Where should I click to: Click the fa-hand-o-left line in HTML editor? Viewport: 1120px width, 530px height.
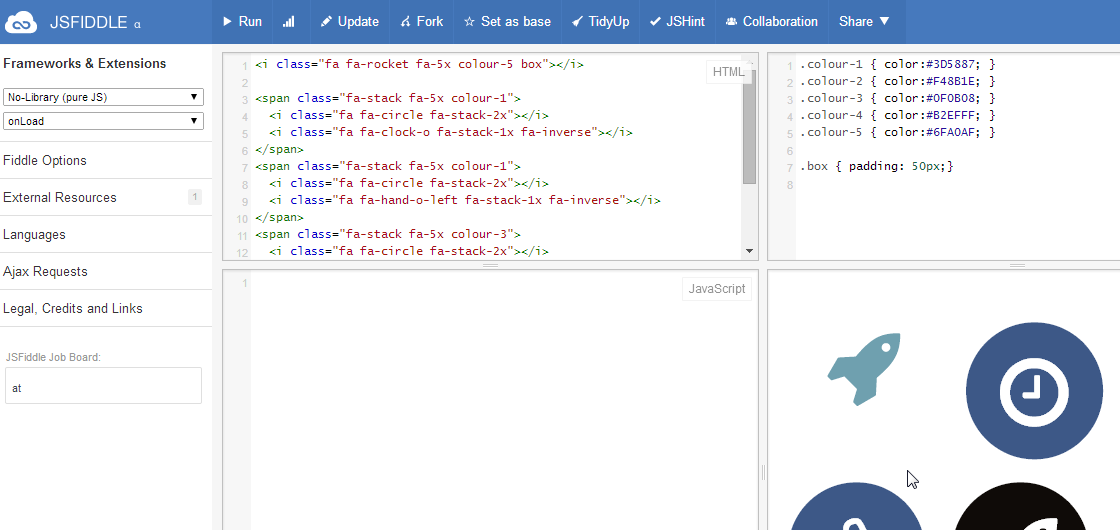tap(464, 201)
